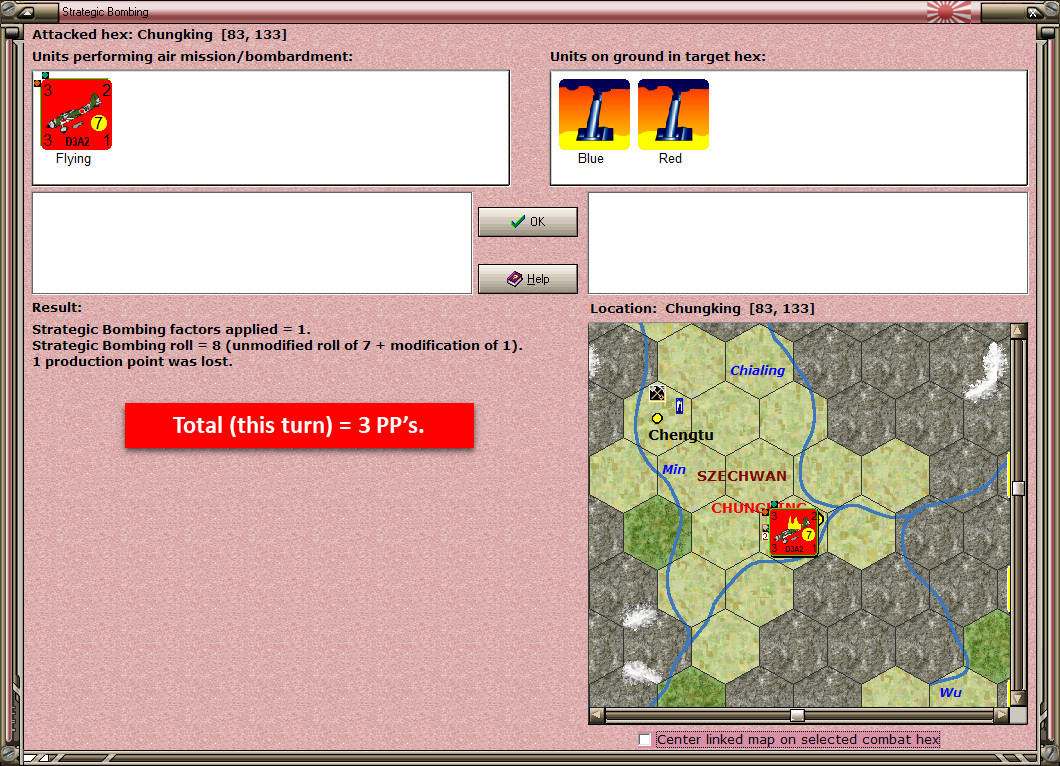Click the window menu icon left of Strategic Bombing title
Viewport: 1060px width, 766px height.
click(x=26, y=11)
